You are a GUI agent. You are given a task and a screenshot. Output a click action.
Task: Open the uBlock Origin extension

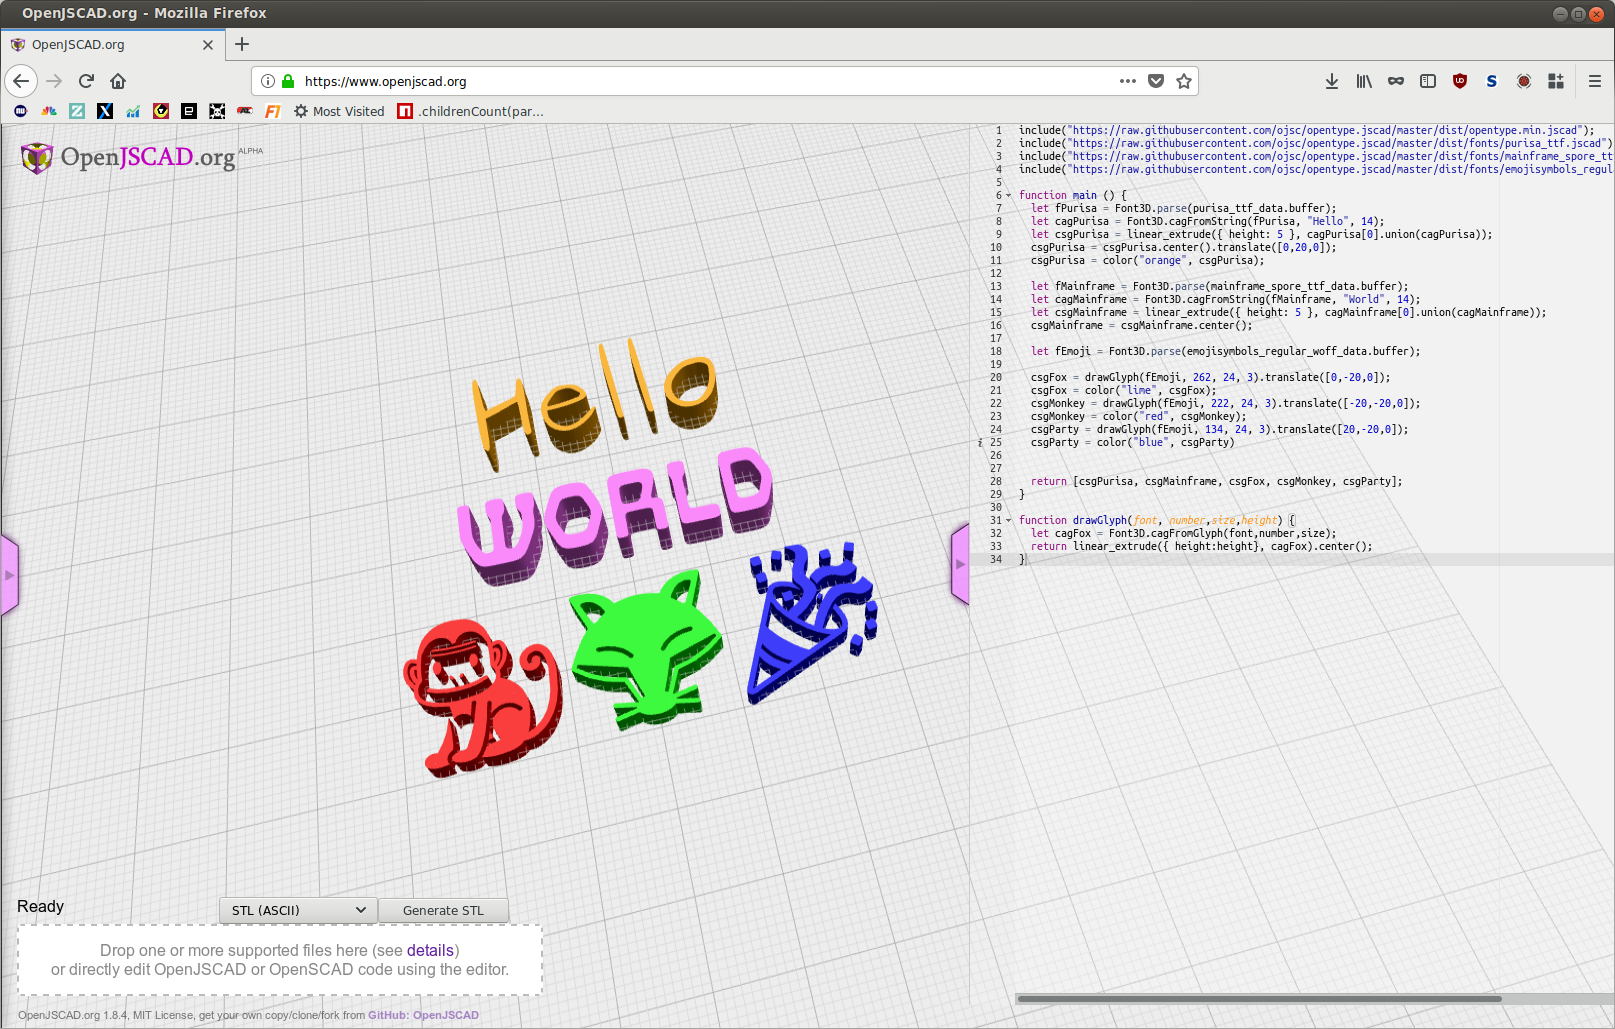[x=1460, y=81]
